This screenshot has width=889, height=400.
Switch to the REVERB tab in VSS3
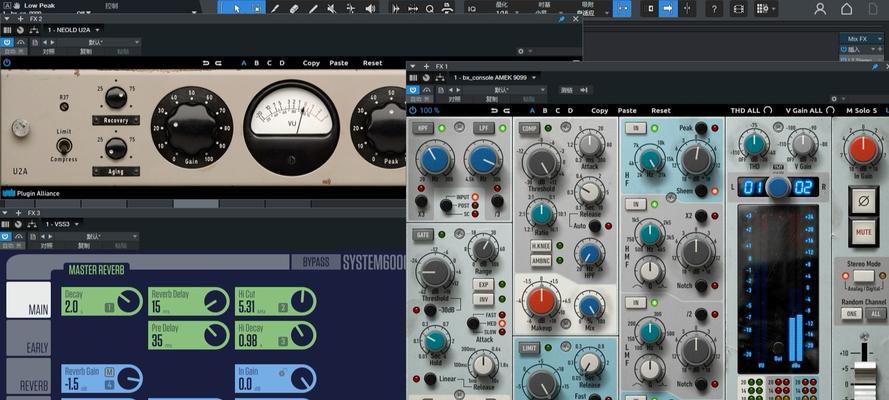pos(28,376)
